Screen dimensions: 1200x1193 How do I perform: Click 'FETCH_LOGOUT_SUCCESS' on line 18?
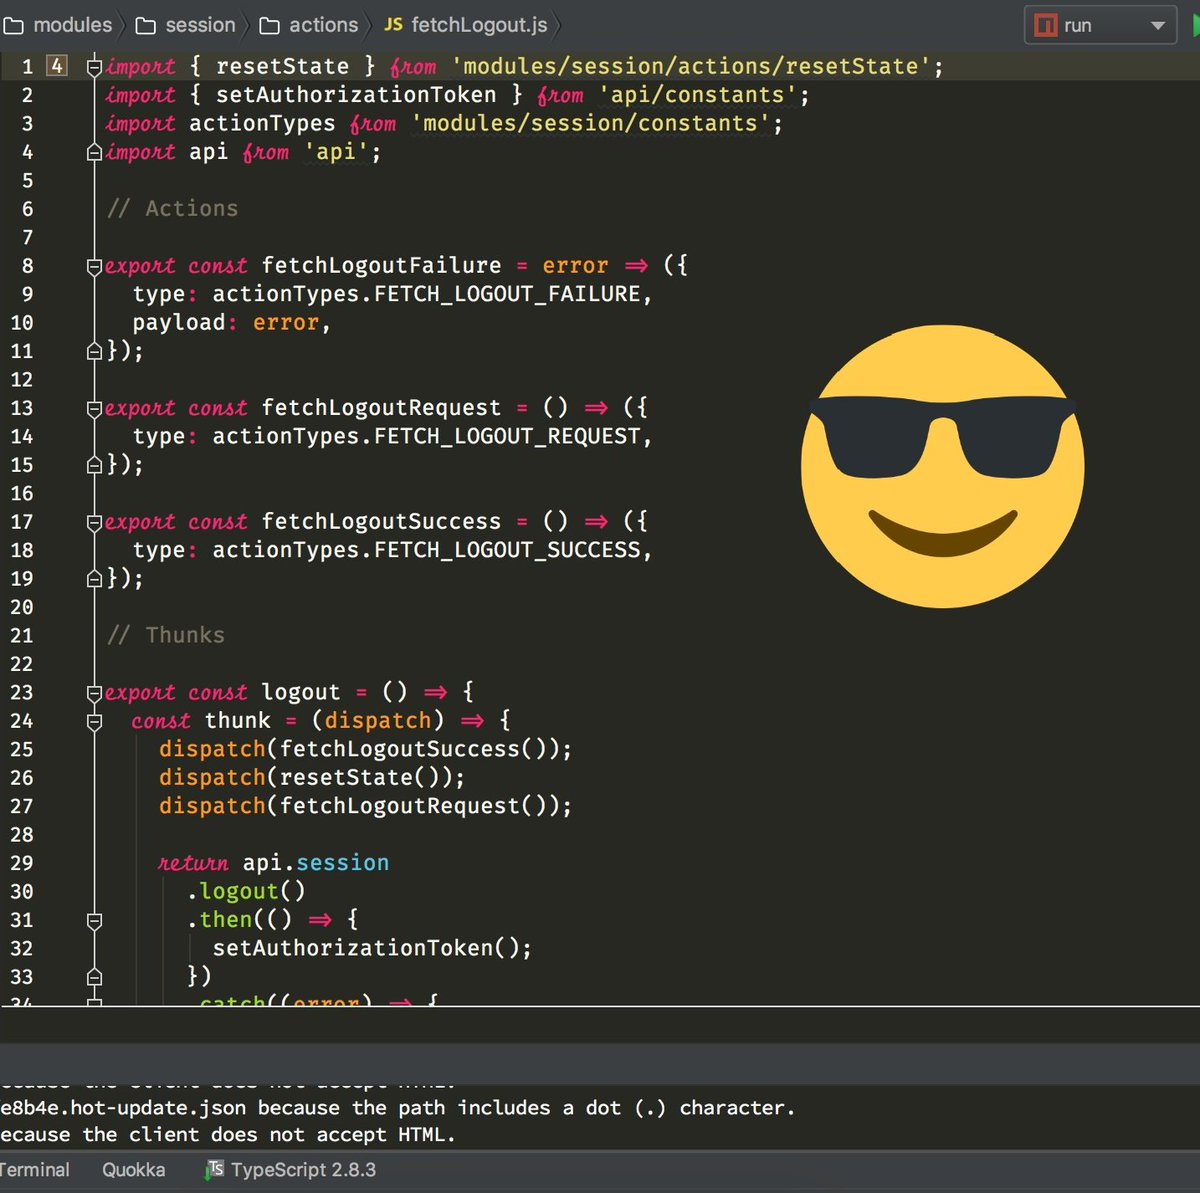507,550
